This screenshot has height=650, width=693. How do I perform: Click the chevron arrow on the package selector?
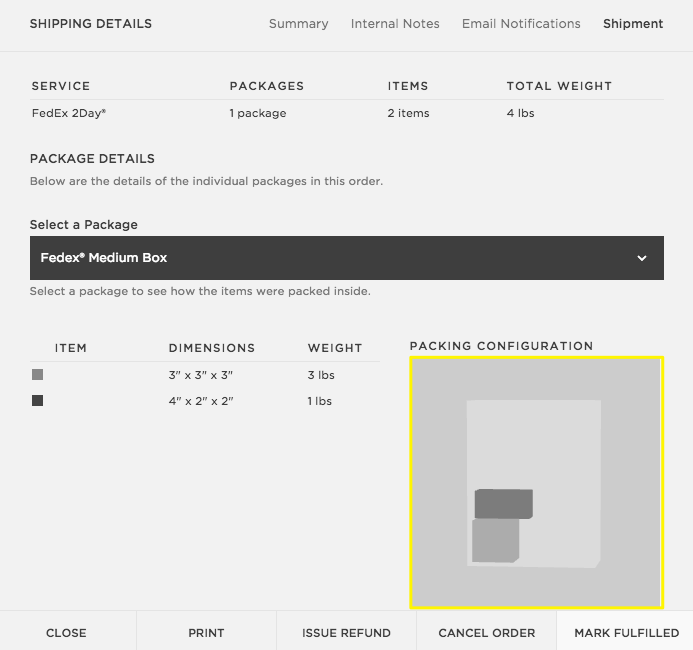click(x=642, y=258)
